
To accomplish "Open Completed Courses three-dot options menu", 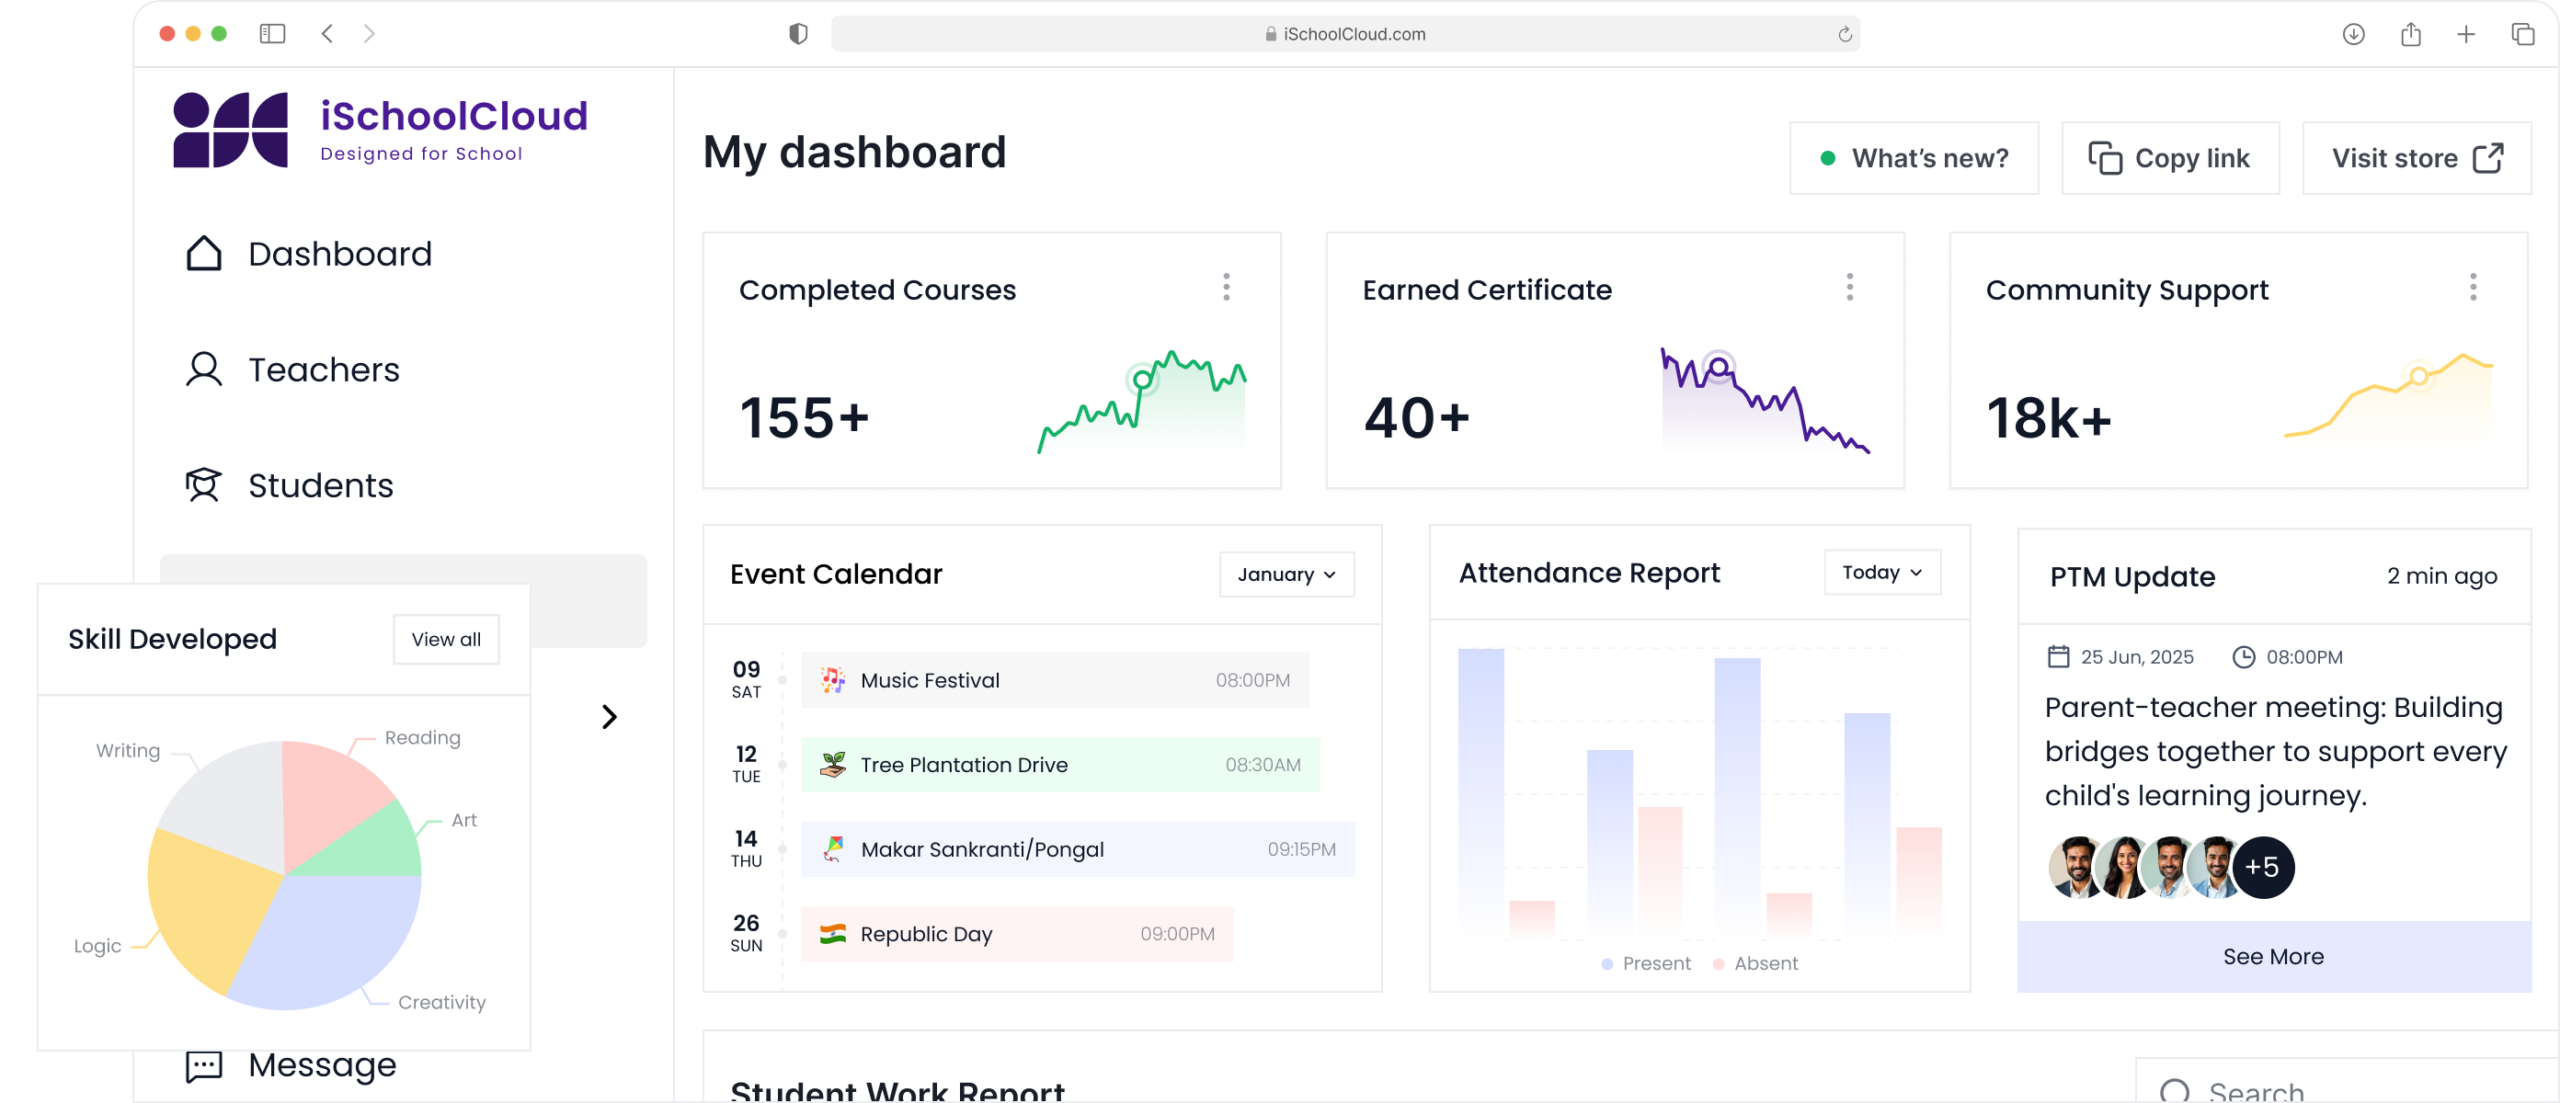I will [x=1226, y=287].
